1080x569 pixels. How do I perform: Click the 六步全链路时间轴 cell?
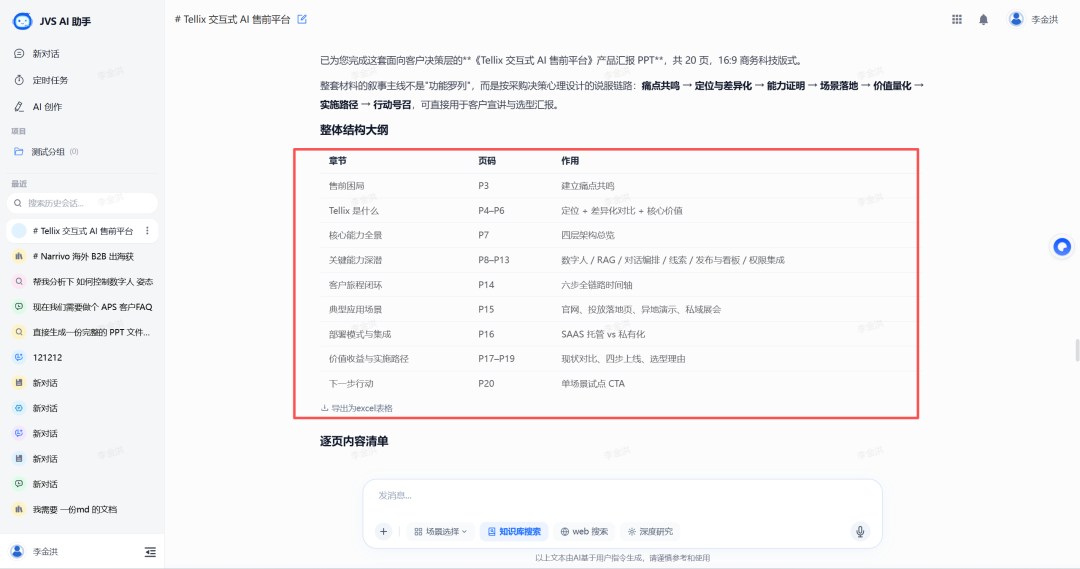[596, 284]
